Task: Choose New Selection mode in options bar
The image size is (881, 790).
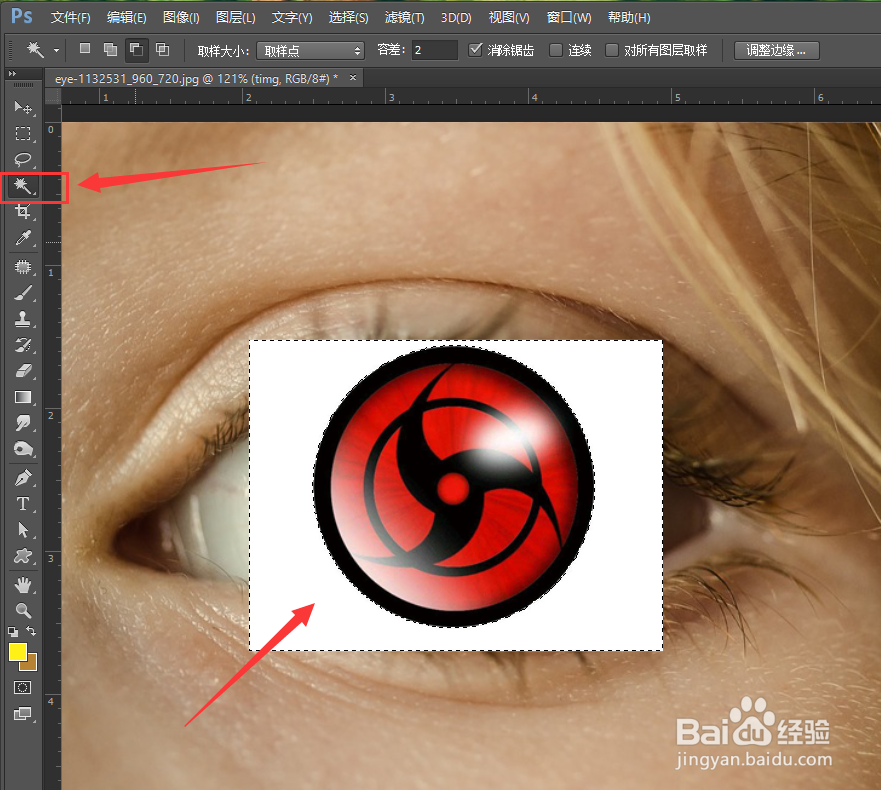Action: coord(85,49)
